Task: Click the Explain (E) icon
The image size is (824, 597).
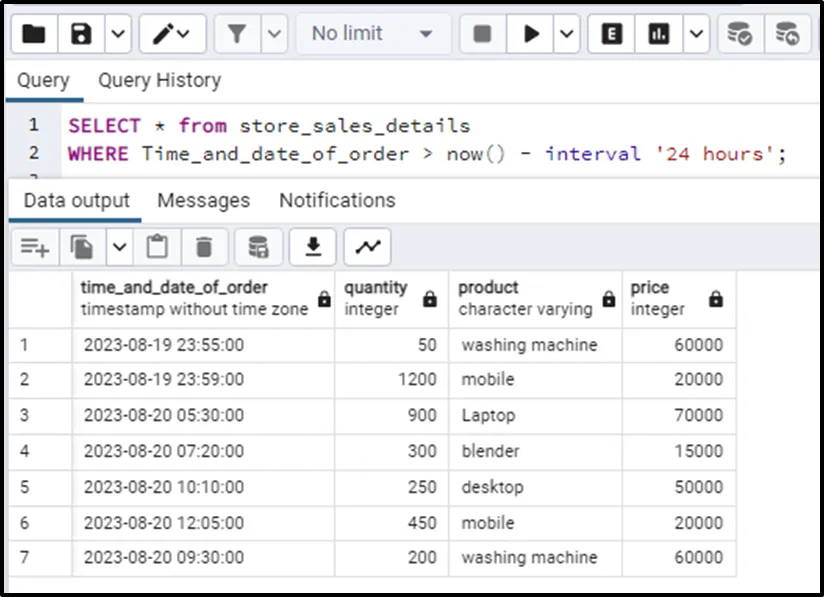Action: [611, 34]
